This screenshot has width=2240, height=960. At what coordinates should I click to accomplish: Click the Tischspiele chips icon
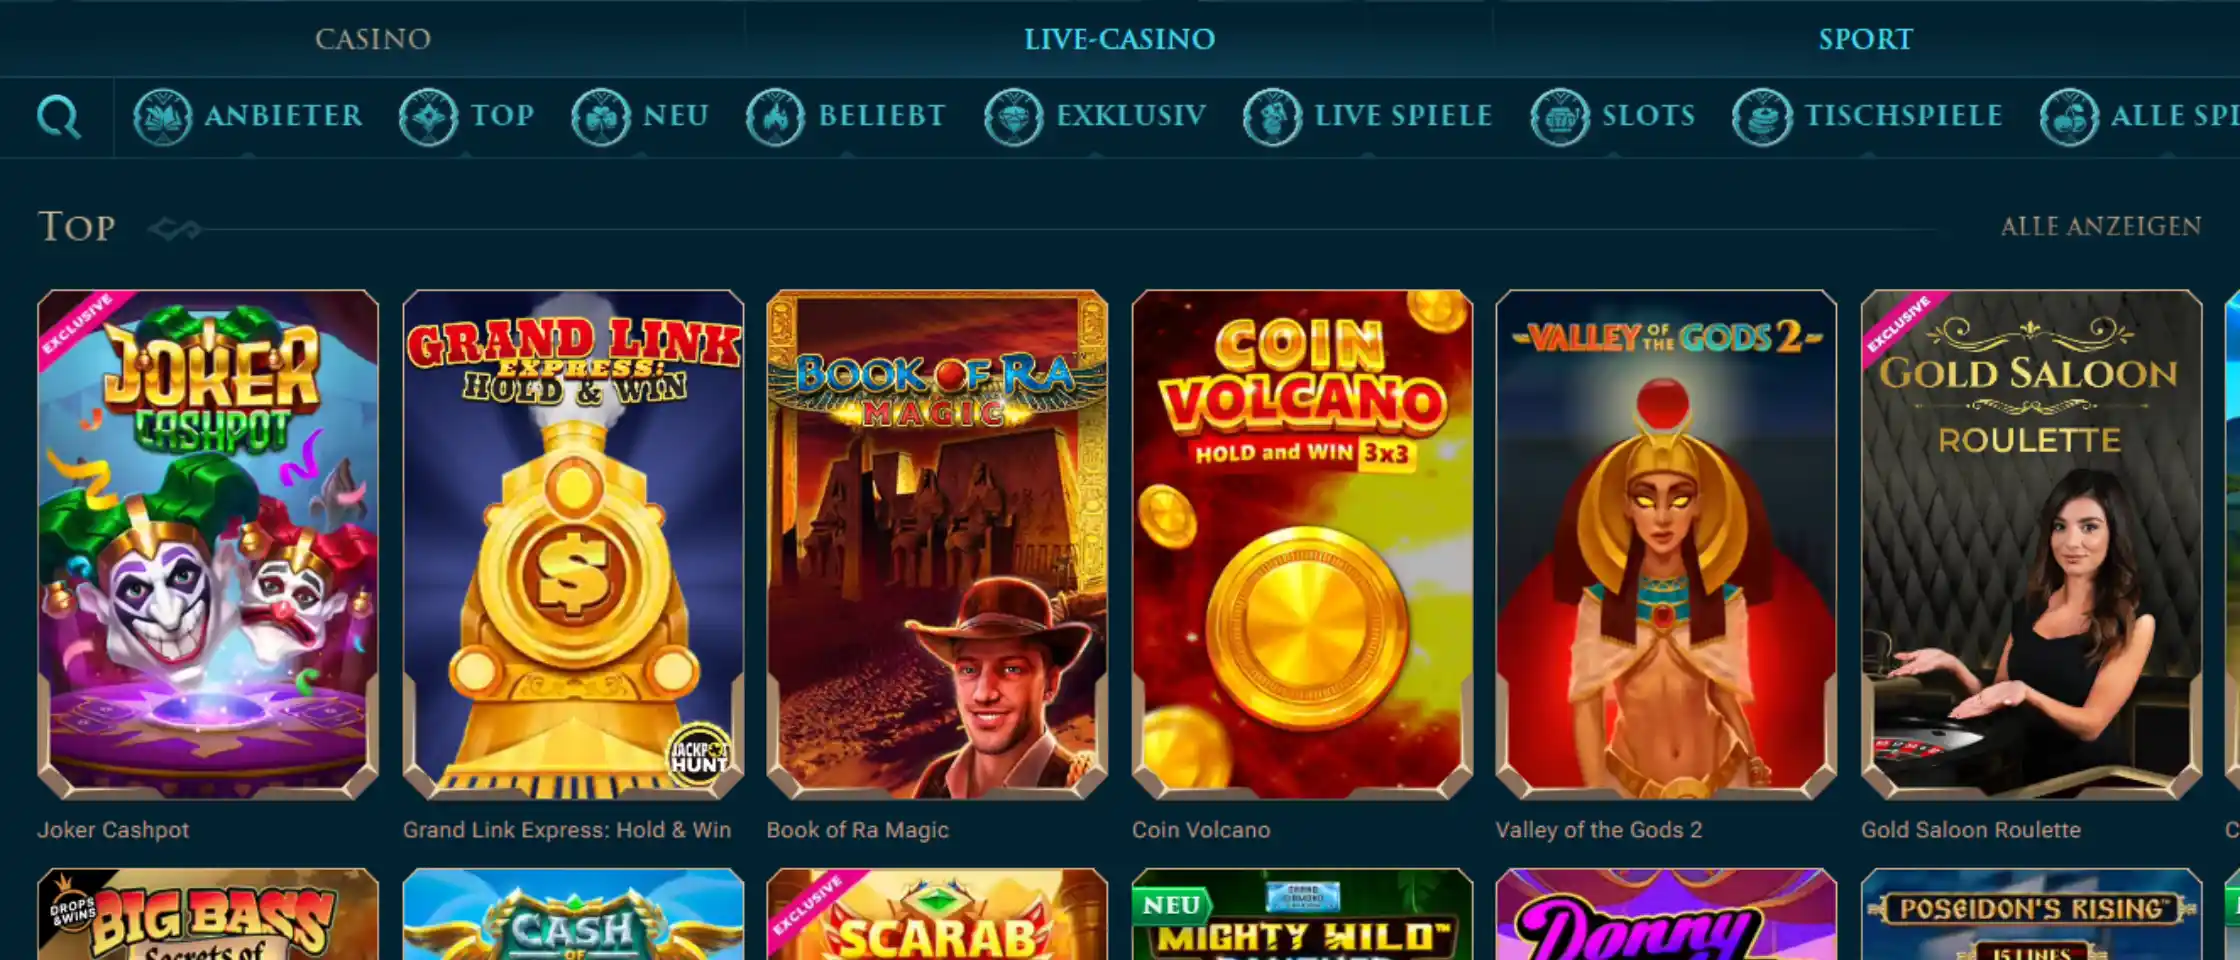pyautogui.click(x=1762, y=117)
